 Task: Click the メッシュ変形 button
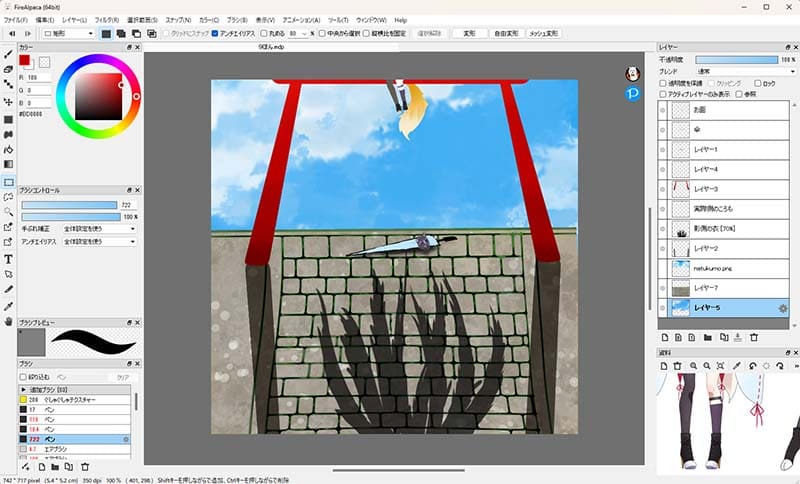(x=543, y=34)
